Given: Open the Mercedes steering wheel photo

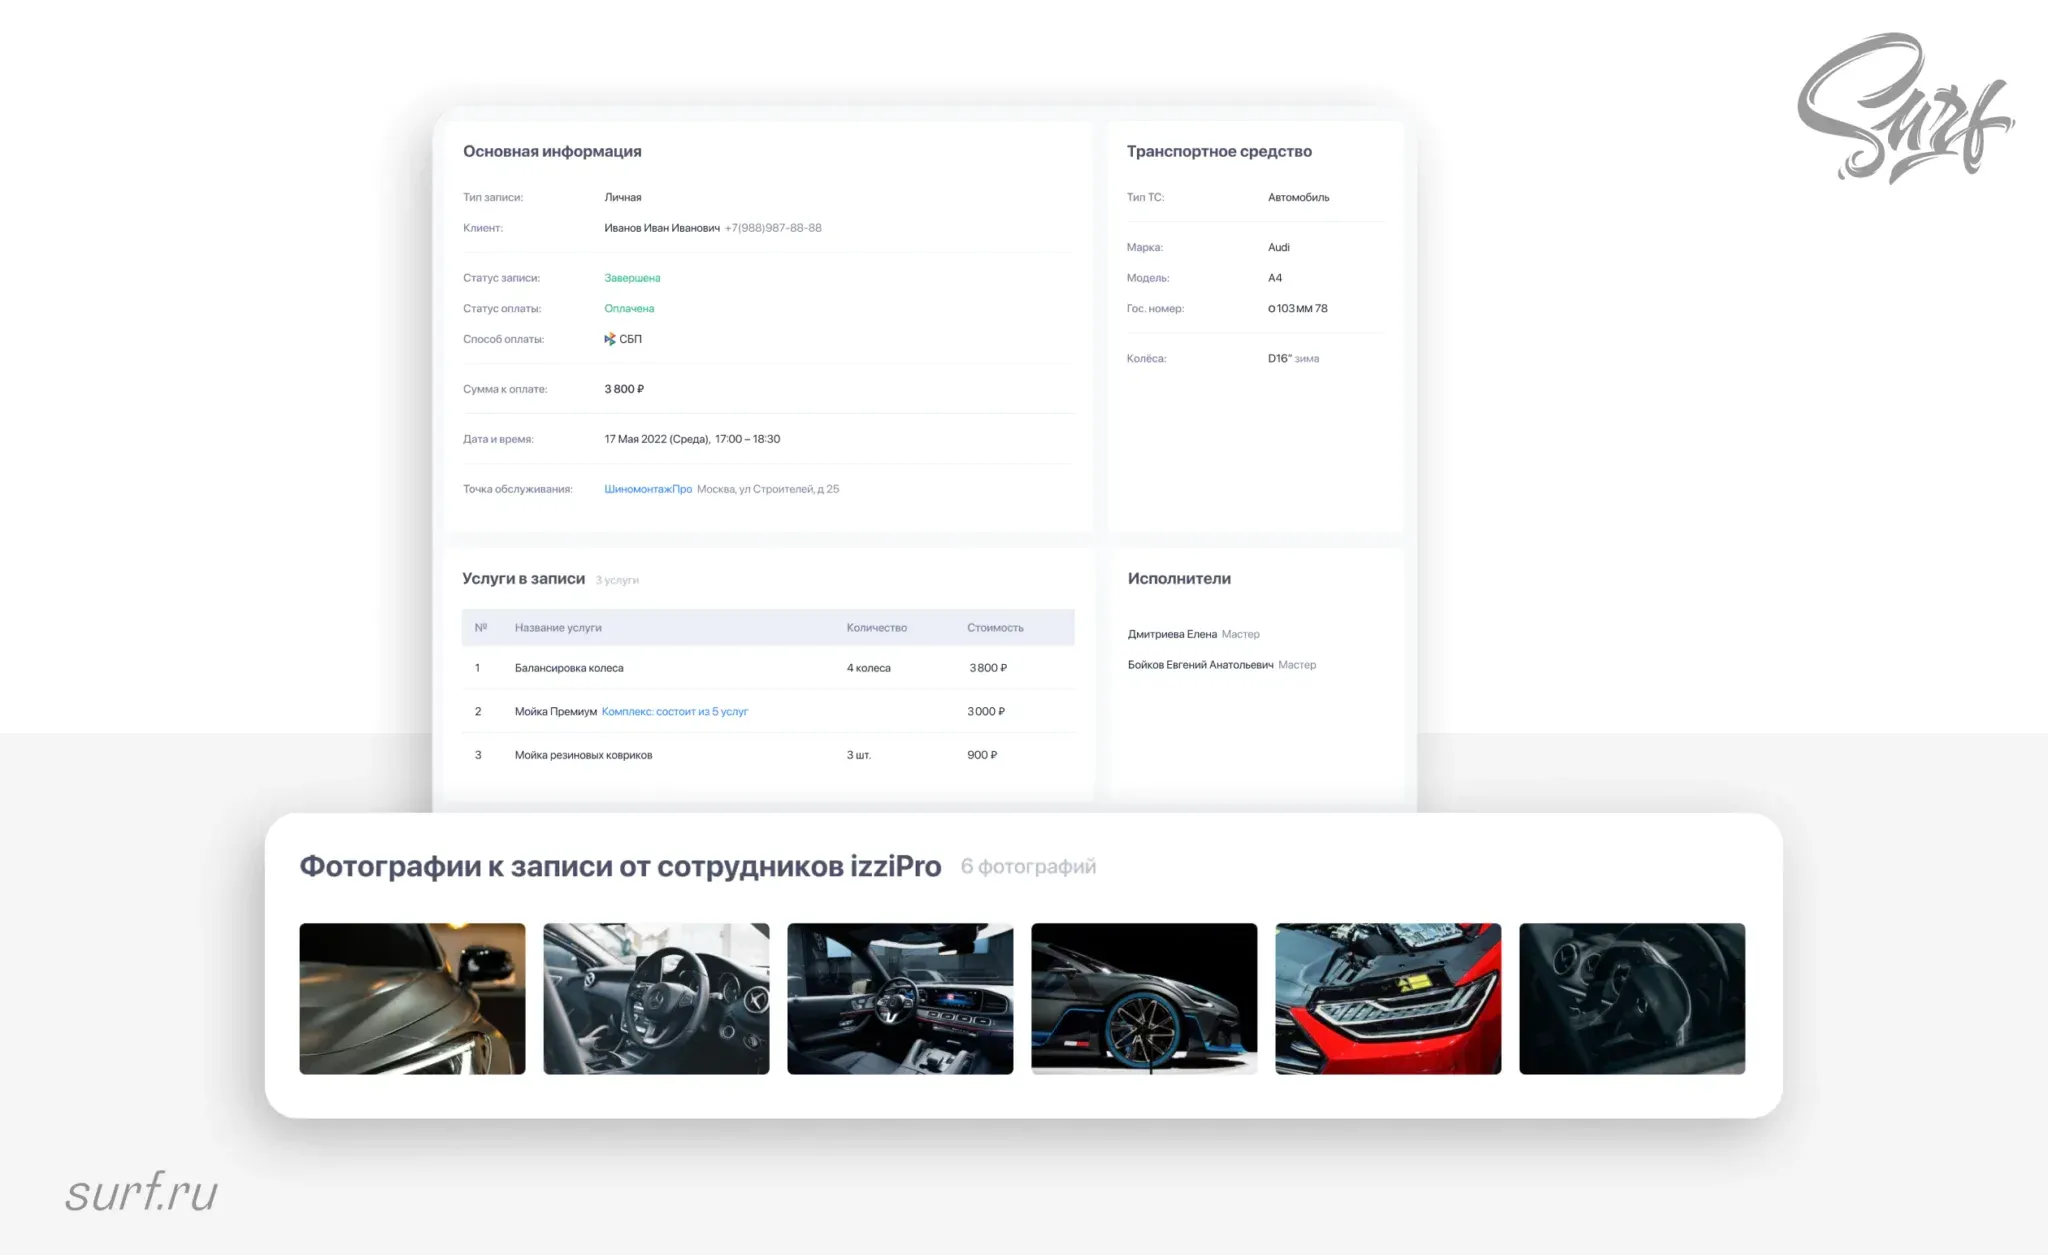Looking at the screenshot, I should pyautogui.click(x=656, y=998).
